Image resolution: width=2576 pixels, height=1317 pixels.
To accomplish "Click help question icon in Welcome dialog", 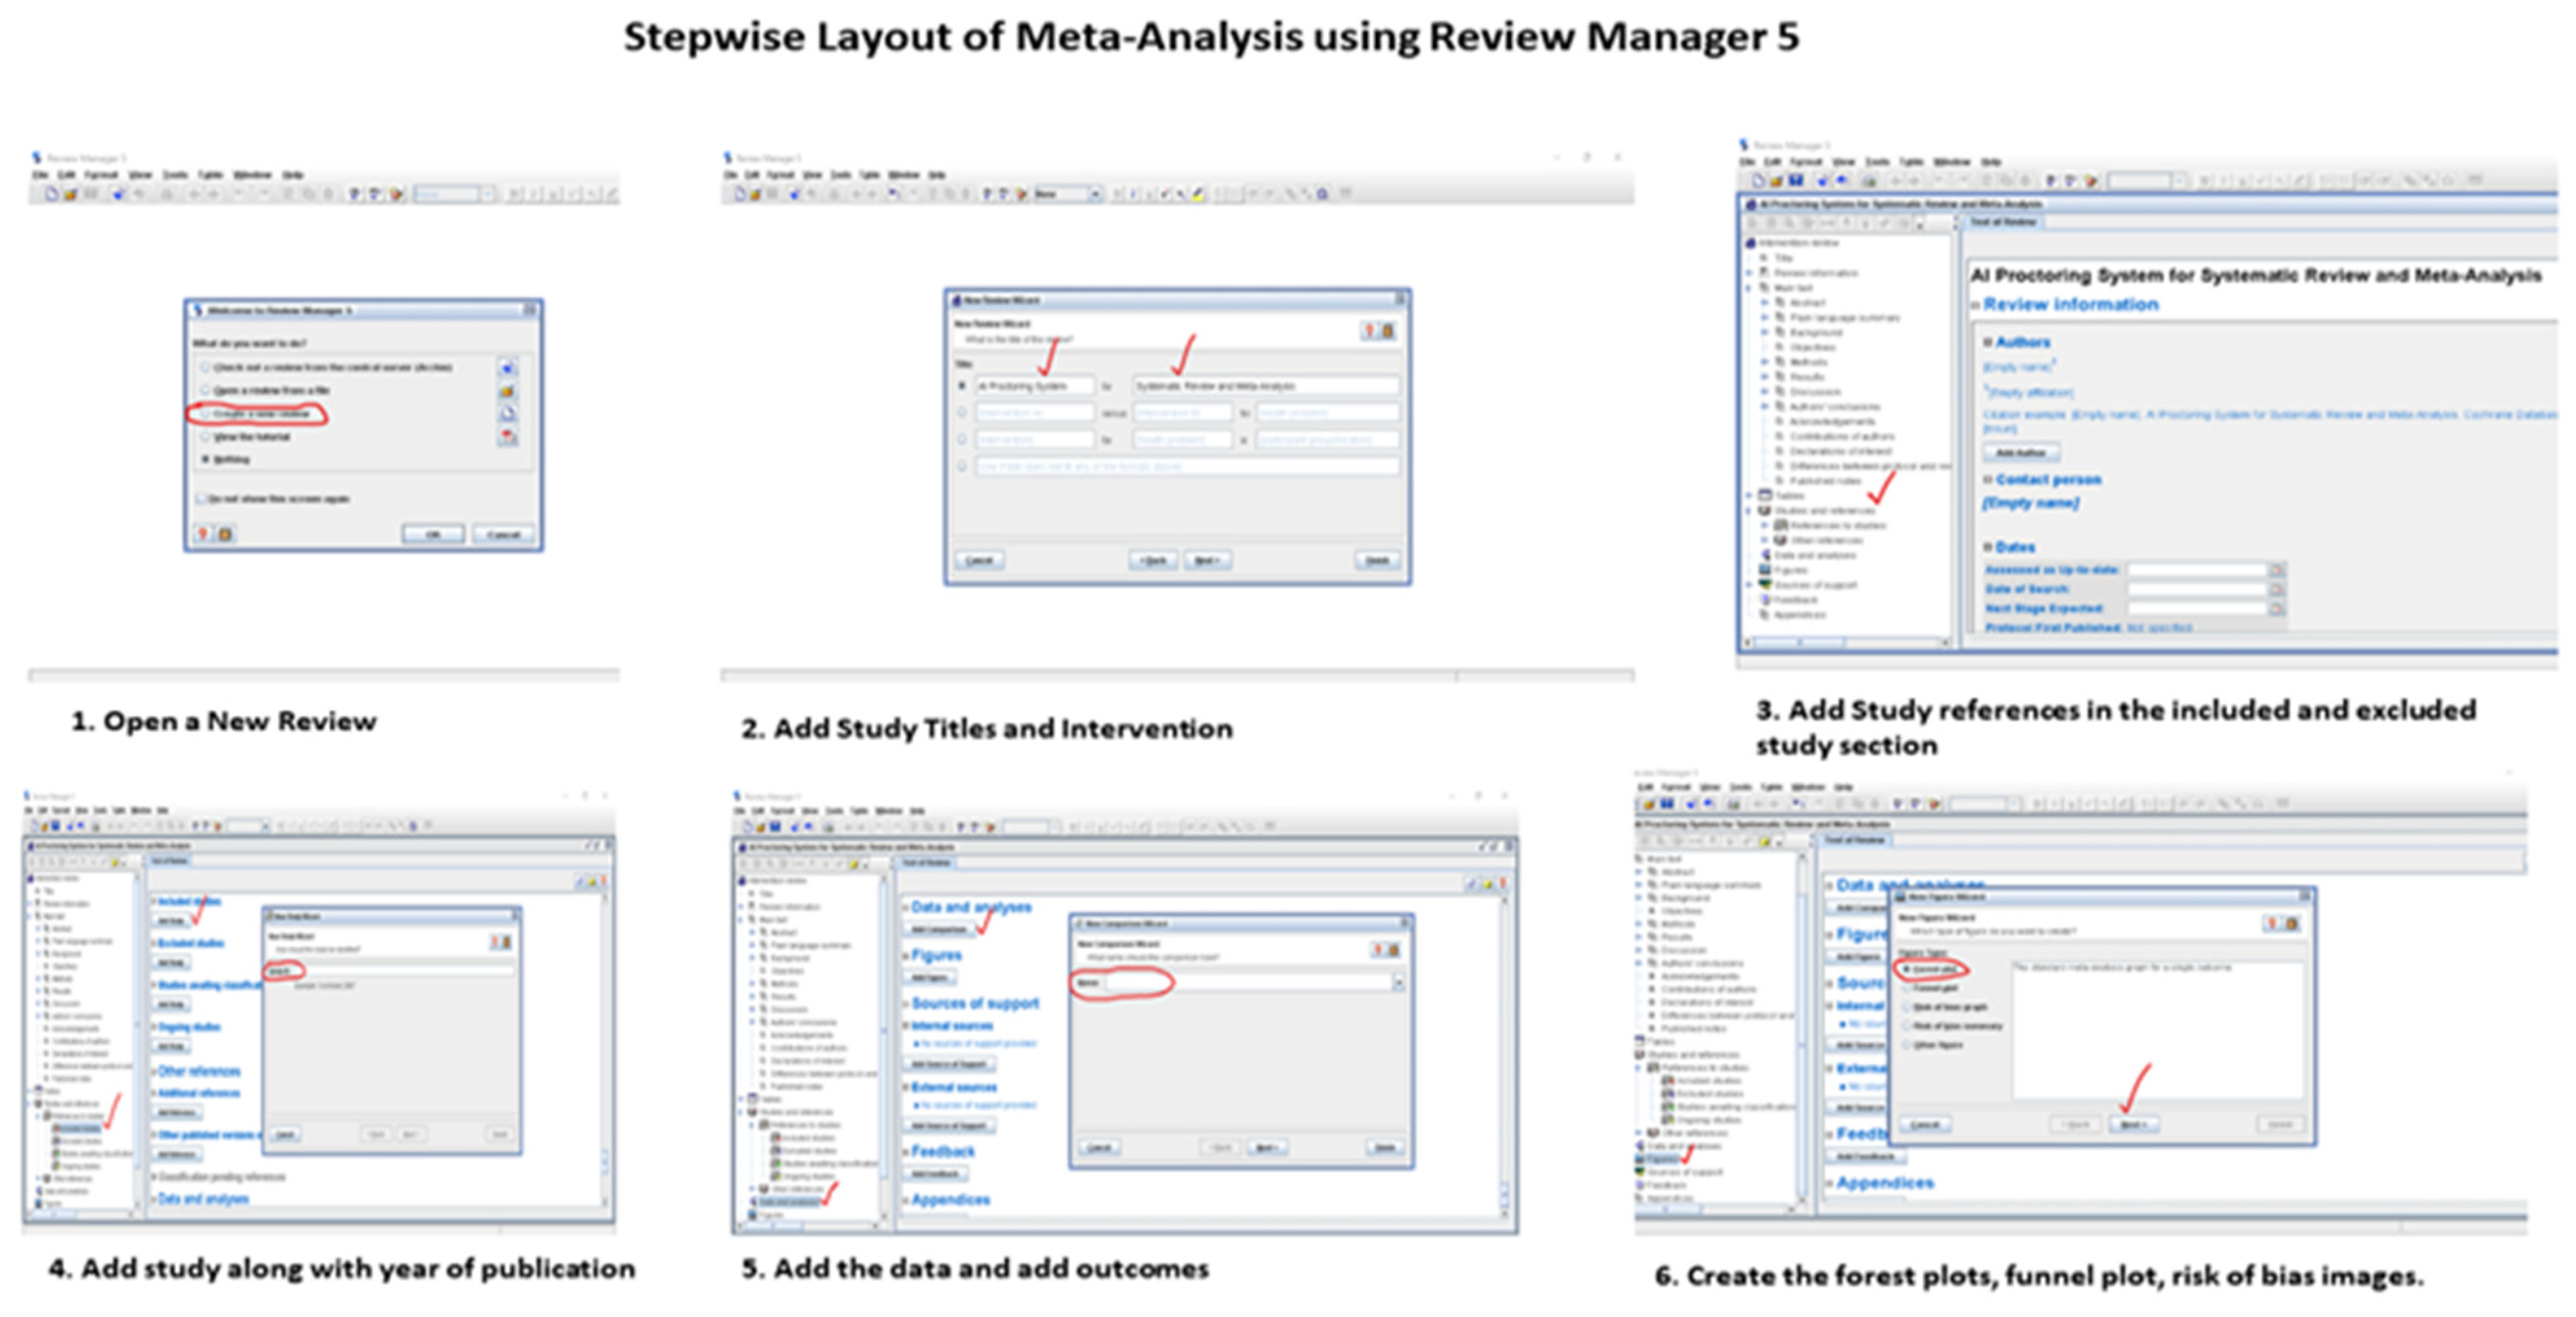I will pyautogui.click(x=203, y=534).
